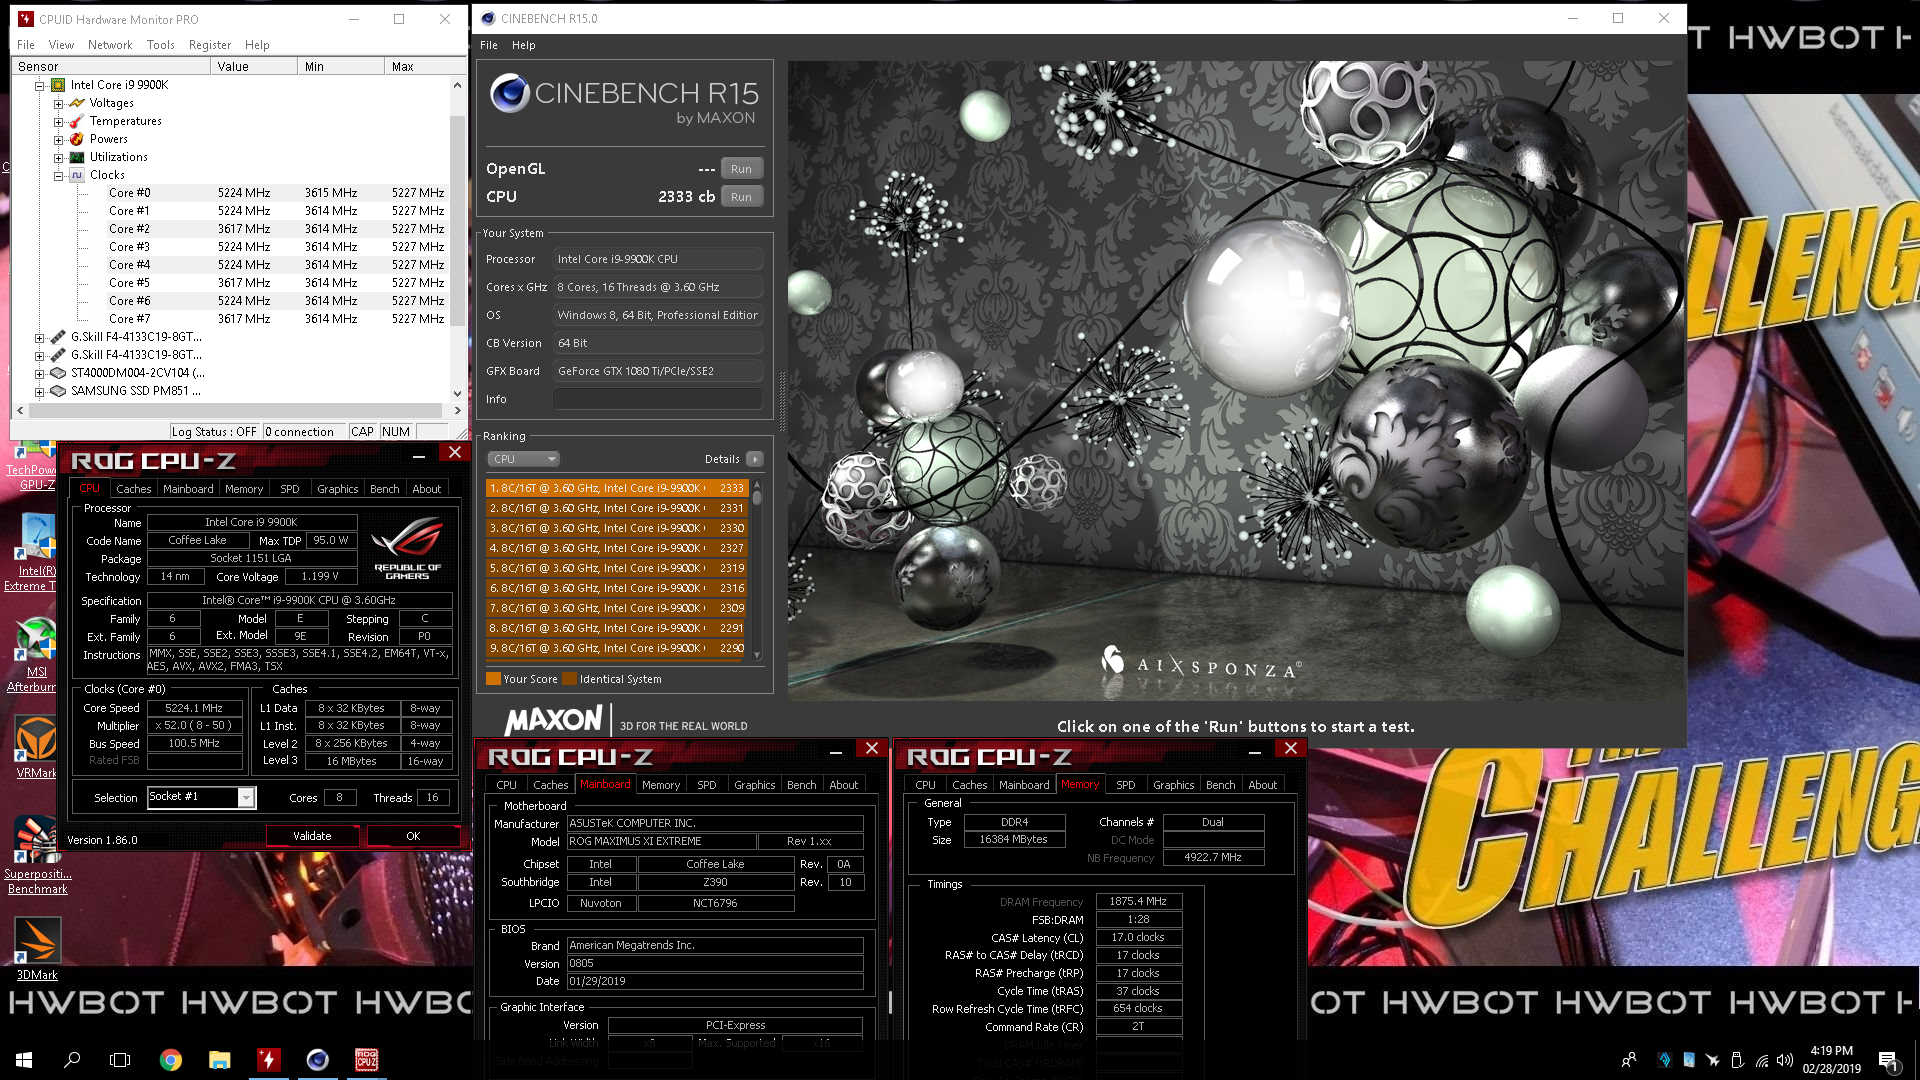
Task: Open the Network menu in HWMonitor
Action: (x=110, y=45)
